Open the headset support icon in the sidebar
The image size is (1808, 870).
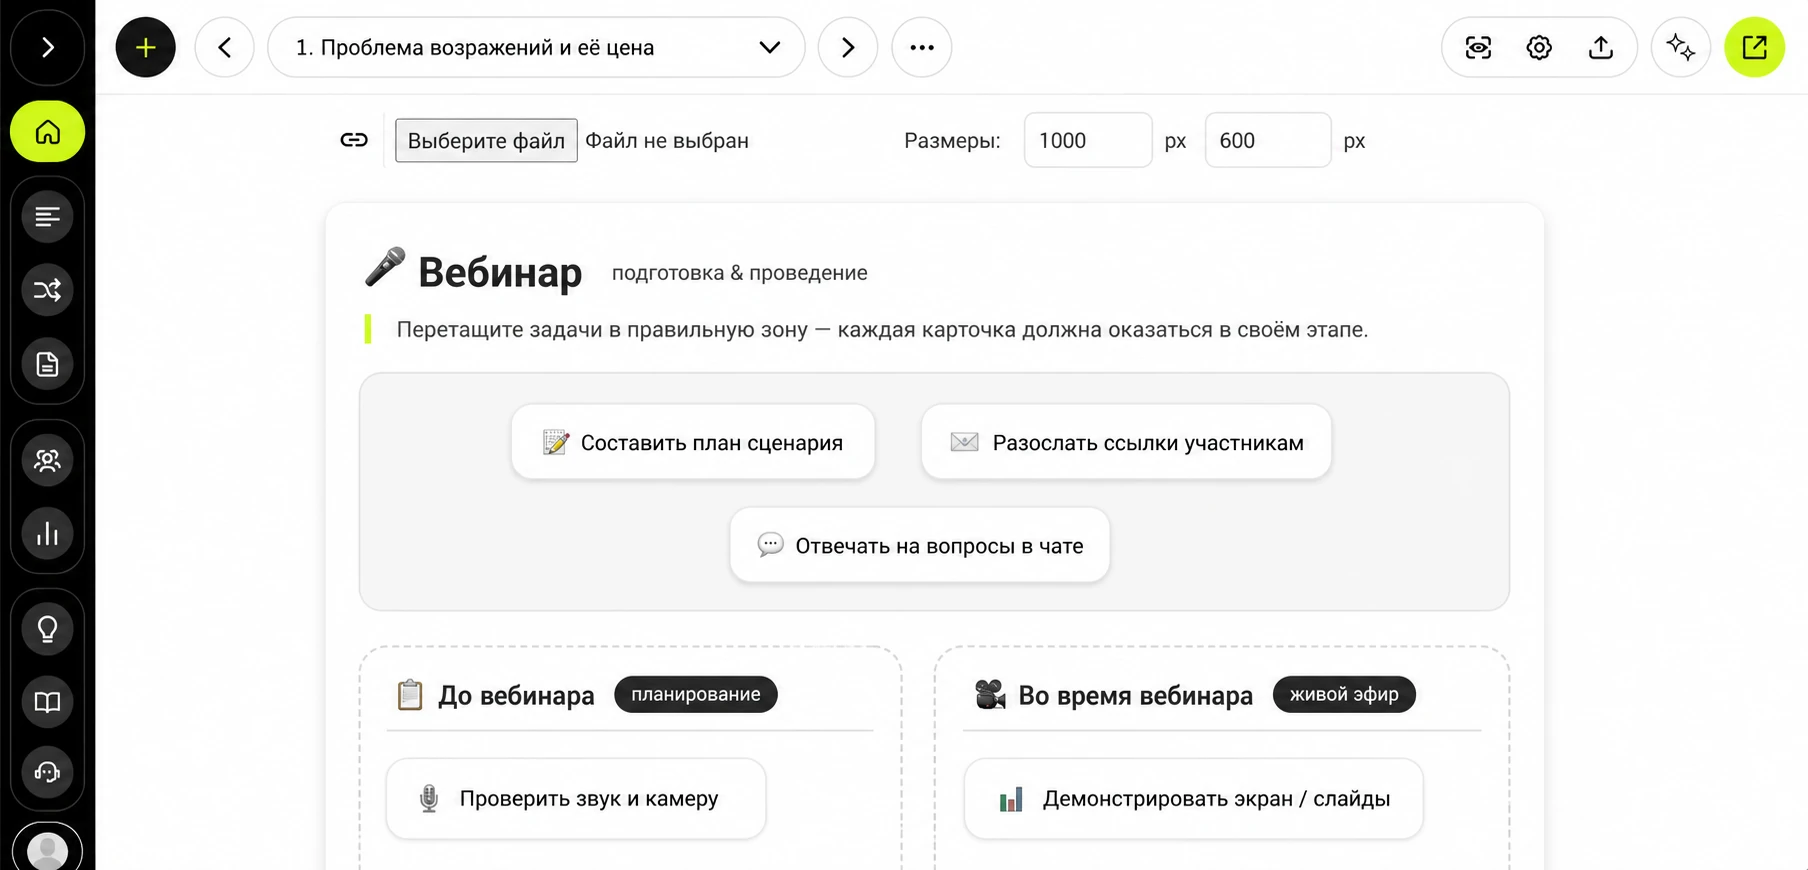[x=47, y=772]
